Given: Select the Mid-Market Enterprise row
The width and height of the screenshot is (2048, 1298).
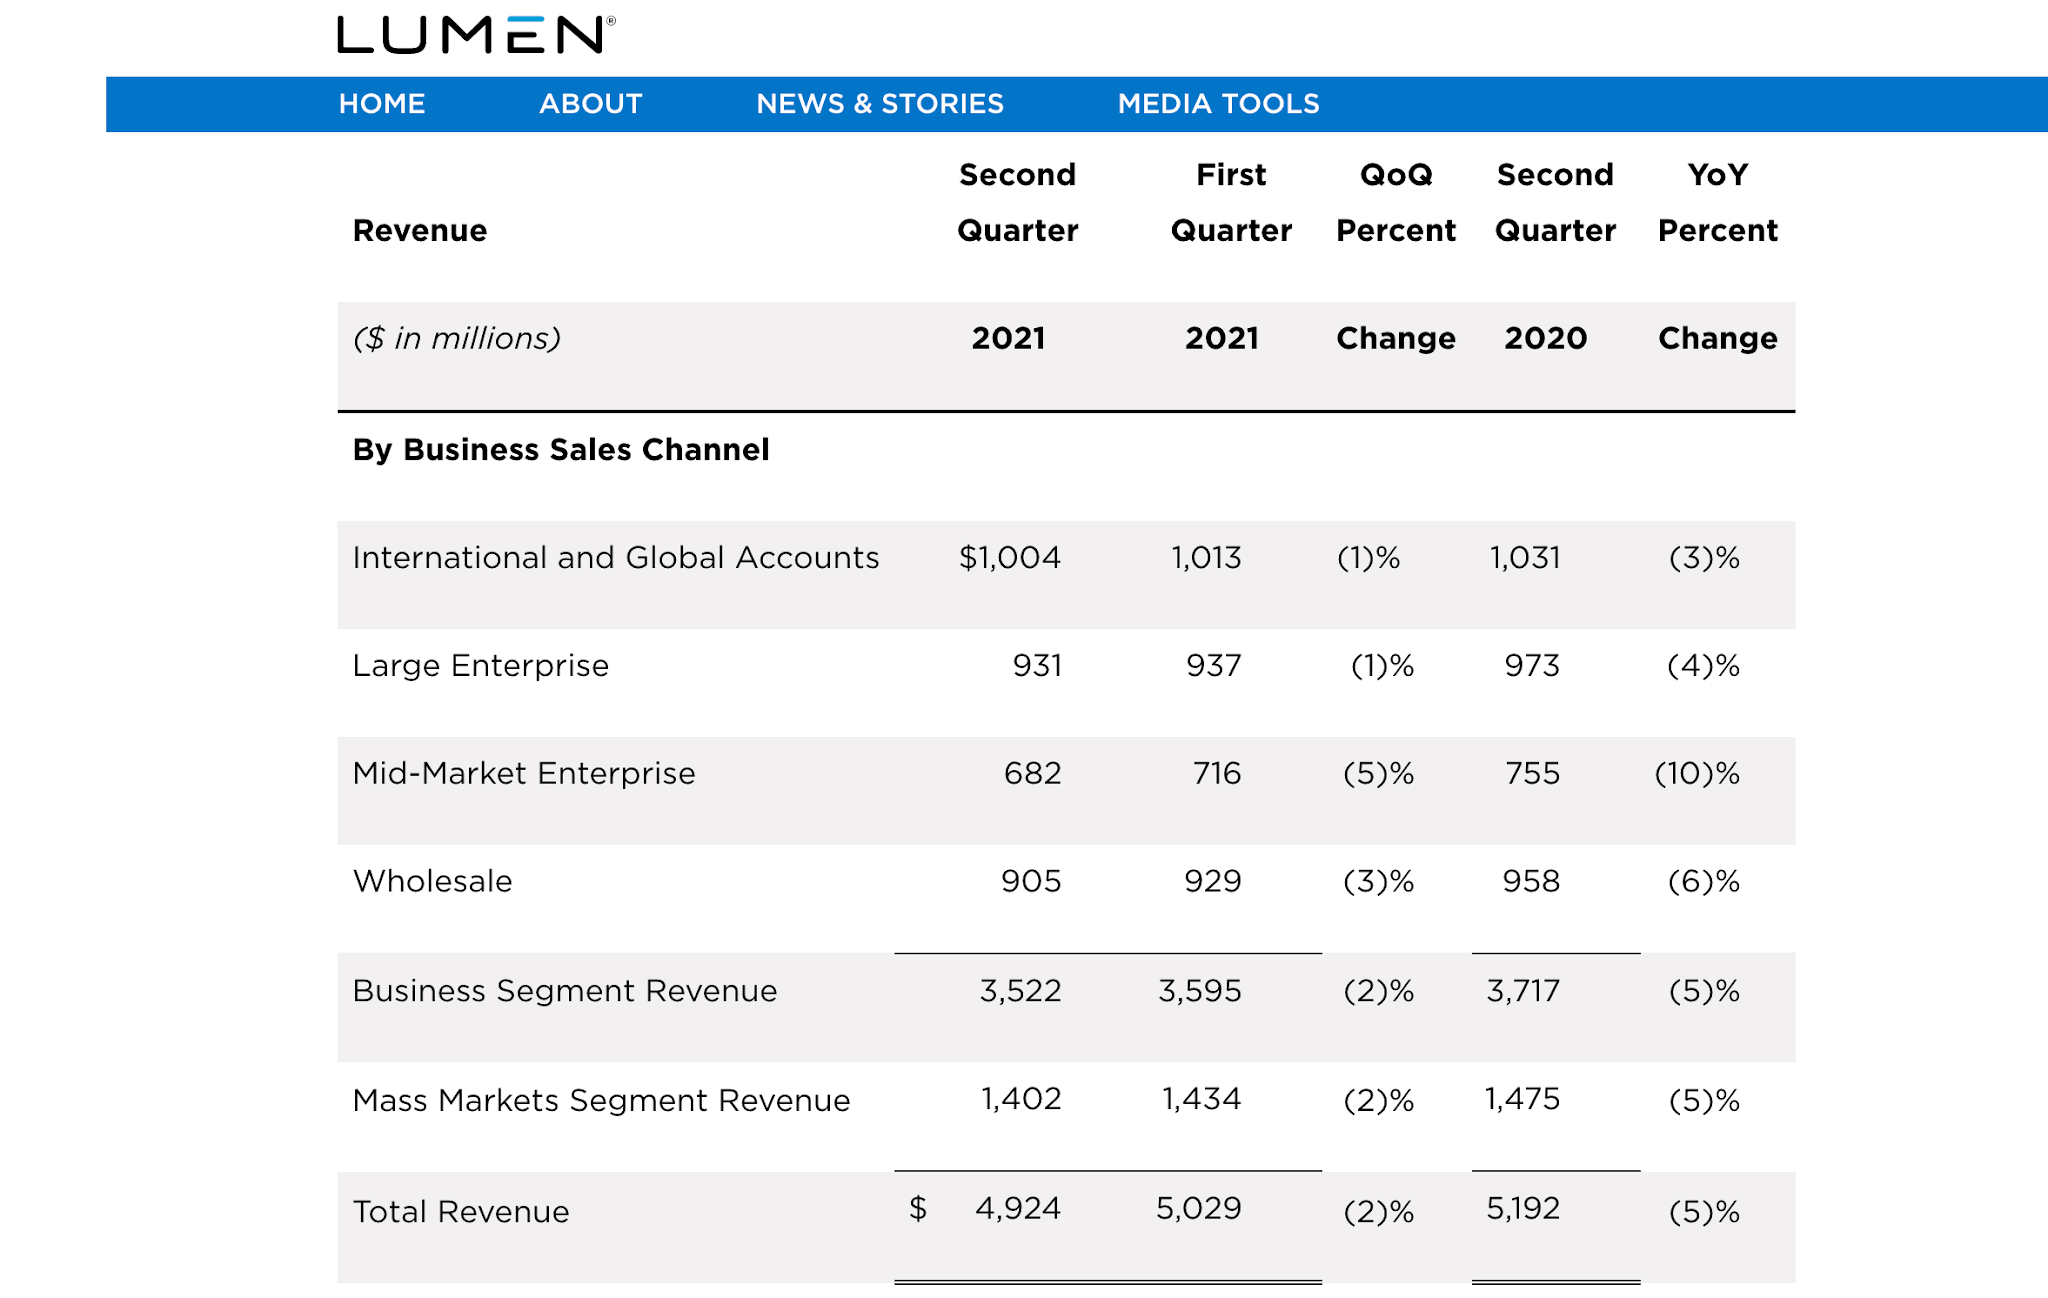Looking at the screenshot, I should [x=523, y=772].
